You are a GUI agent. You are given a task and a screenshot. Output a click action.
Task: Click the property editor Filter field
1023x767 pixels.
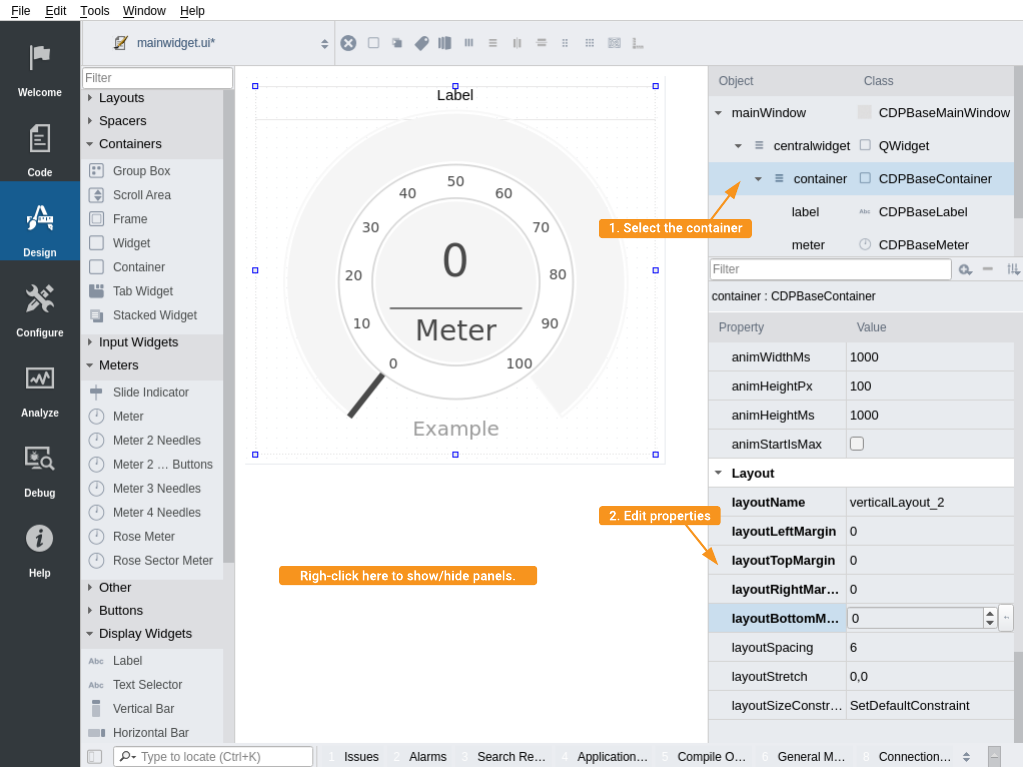pos(830,269)
